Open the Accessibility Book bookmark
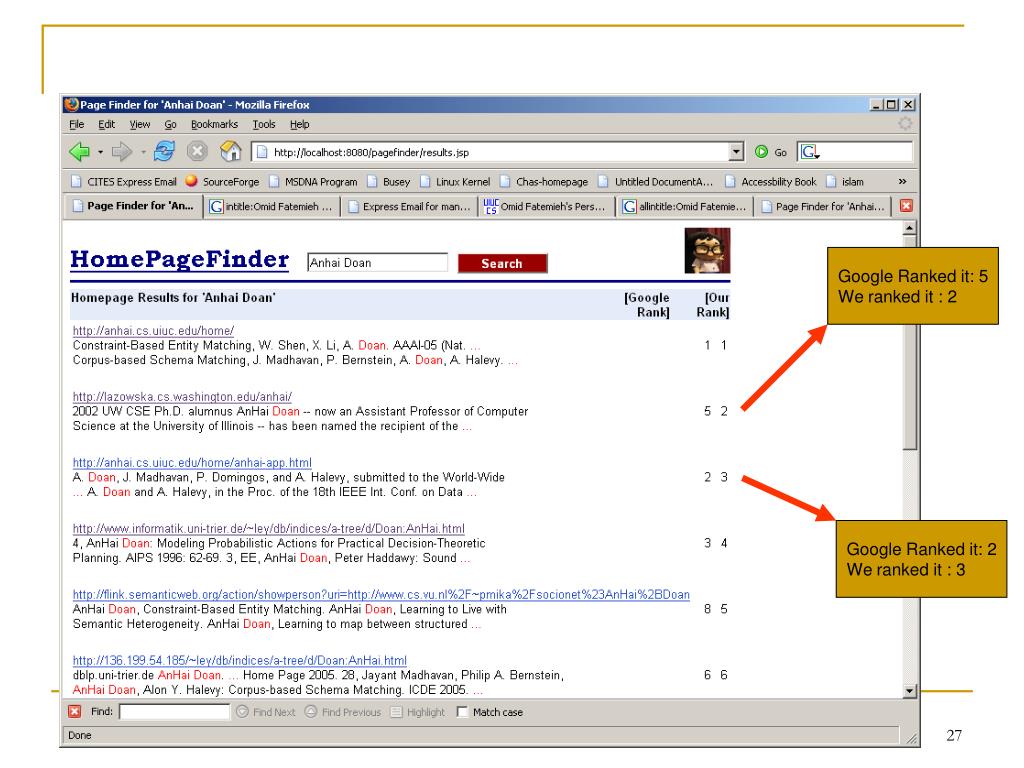This screenshot has width=1024, height=768. (x=771, y=182)
